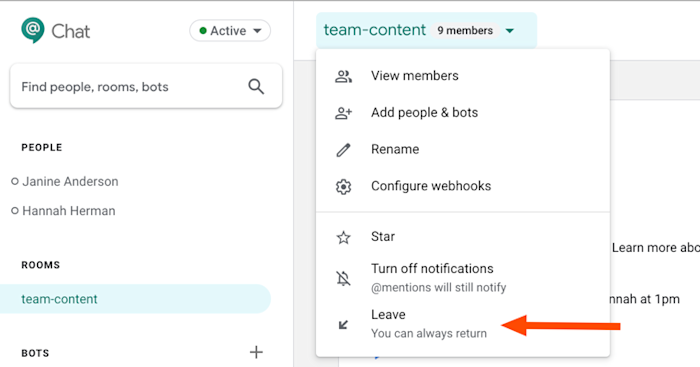
Task: Collapse the team-content room menu arrow
Action: click(509, 31)
